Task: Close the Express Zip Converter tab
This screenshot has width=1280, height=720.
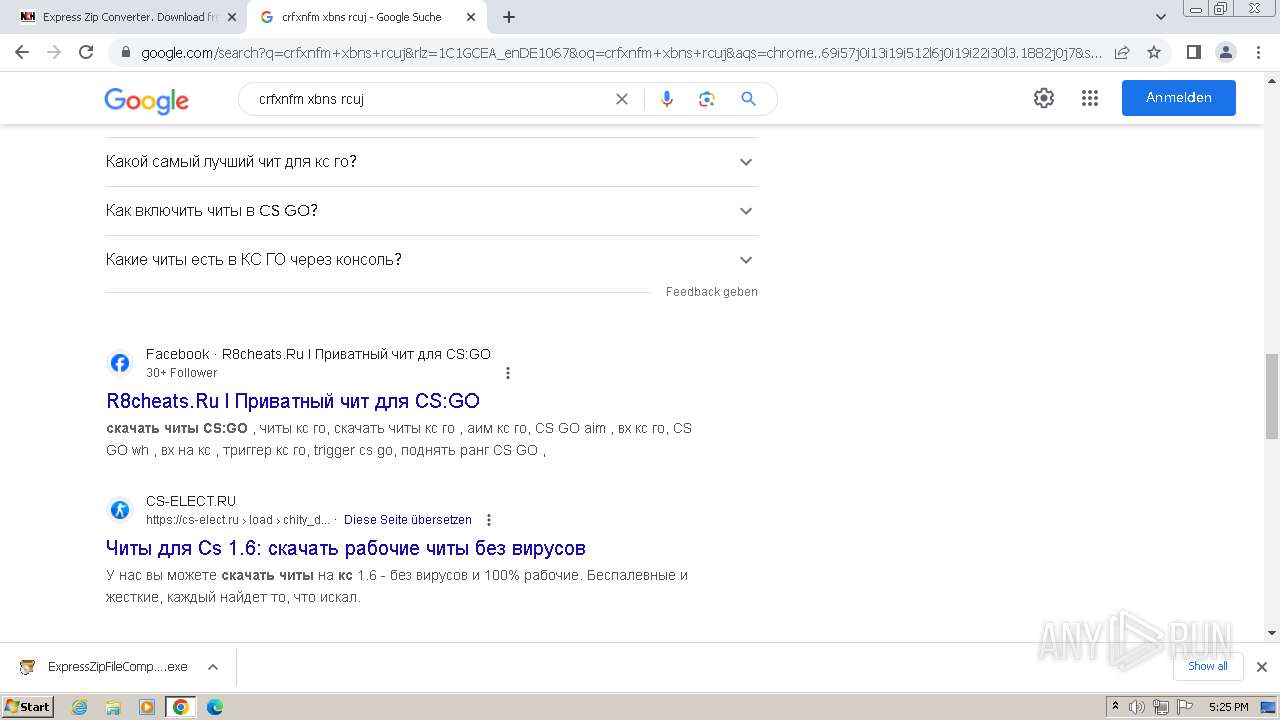Action: tap(232, 17)
